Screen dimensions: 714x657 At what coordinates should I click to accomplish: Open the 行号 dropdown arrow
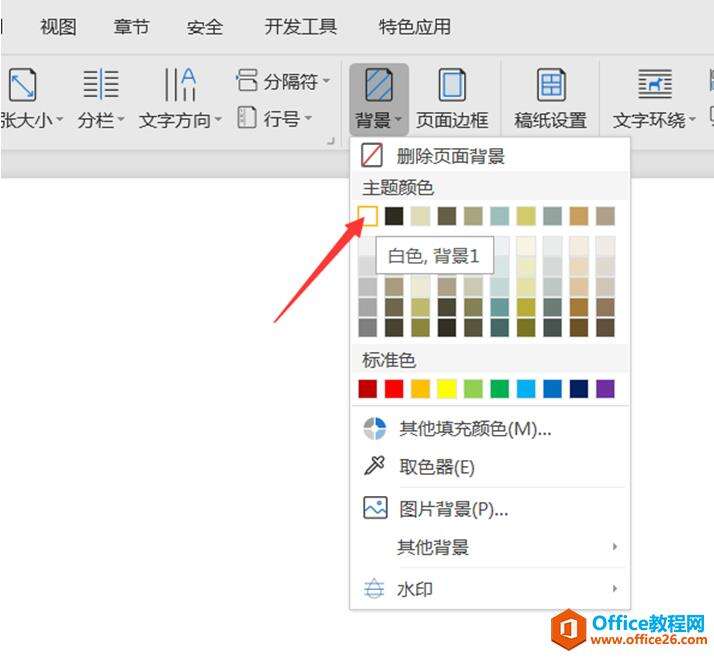[308, 118]
